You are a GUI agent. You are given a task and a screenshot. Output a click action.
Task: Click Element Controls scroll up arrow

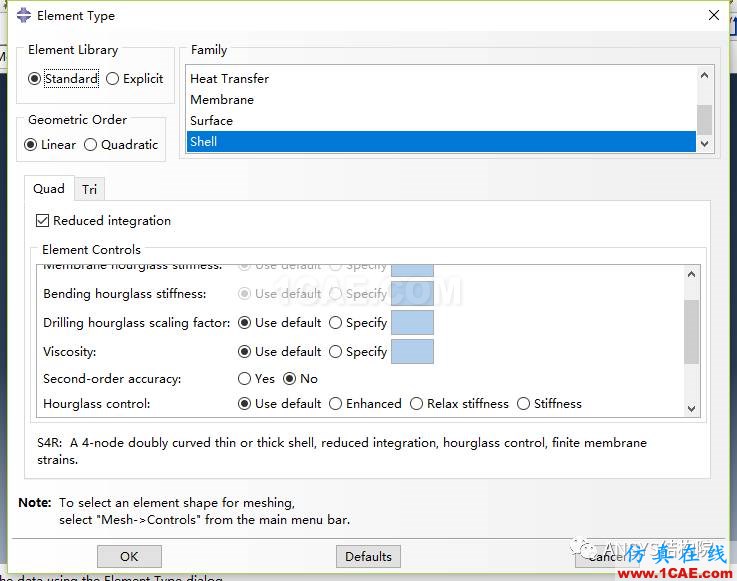691,274
